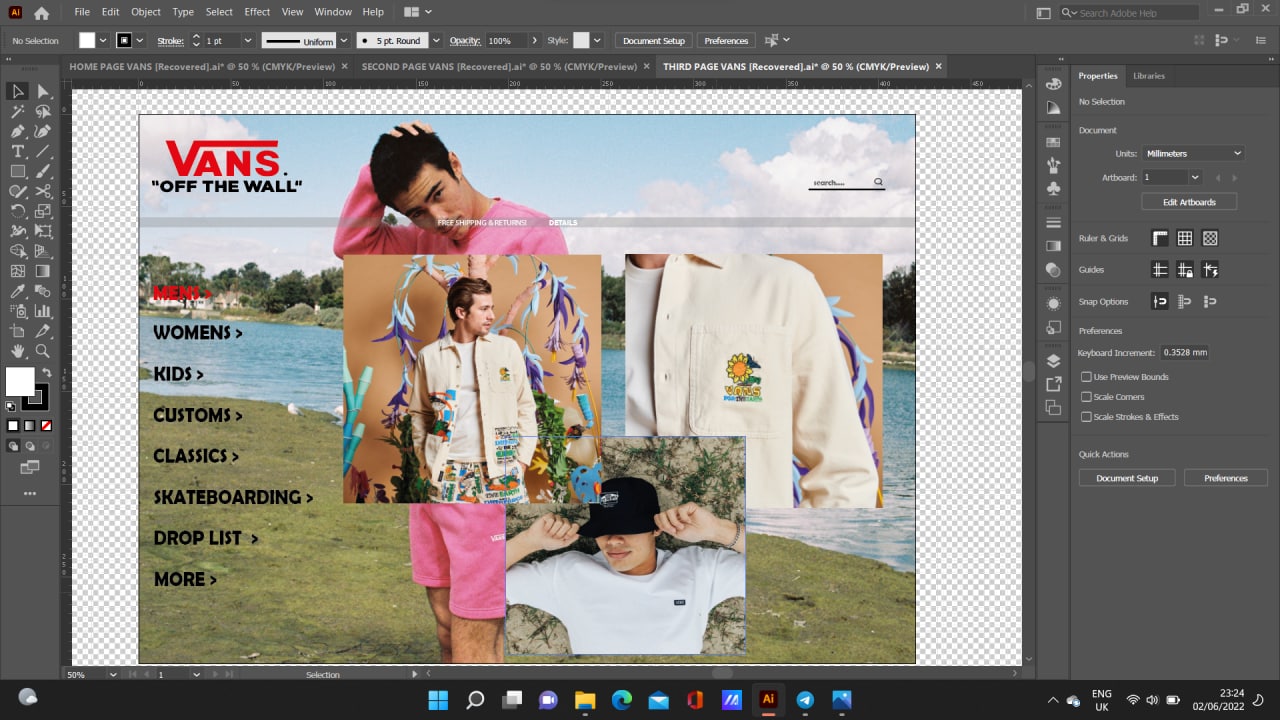Activate the Eyedropper tool
Viewport: 1280px width, 720px height.
18,291
